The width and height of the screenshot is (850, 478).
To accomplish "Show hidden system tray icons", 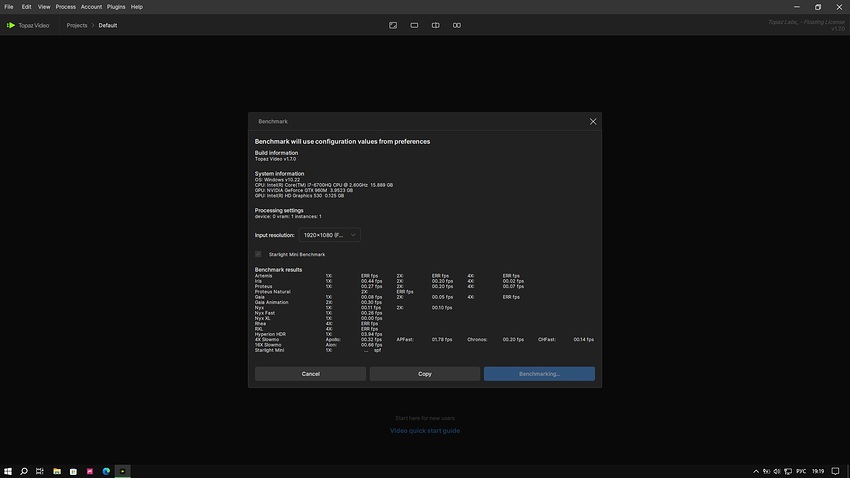I will pos(756,471).
